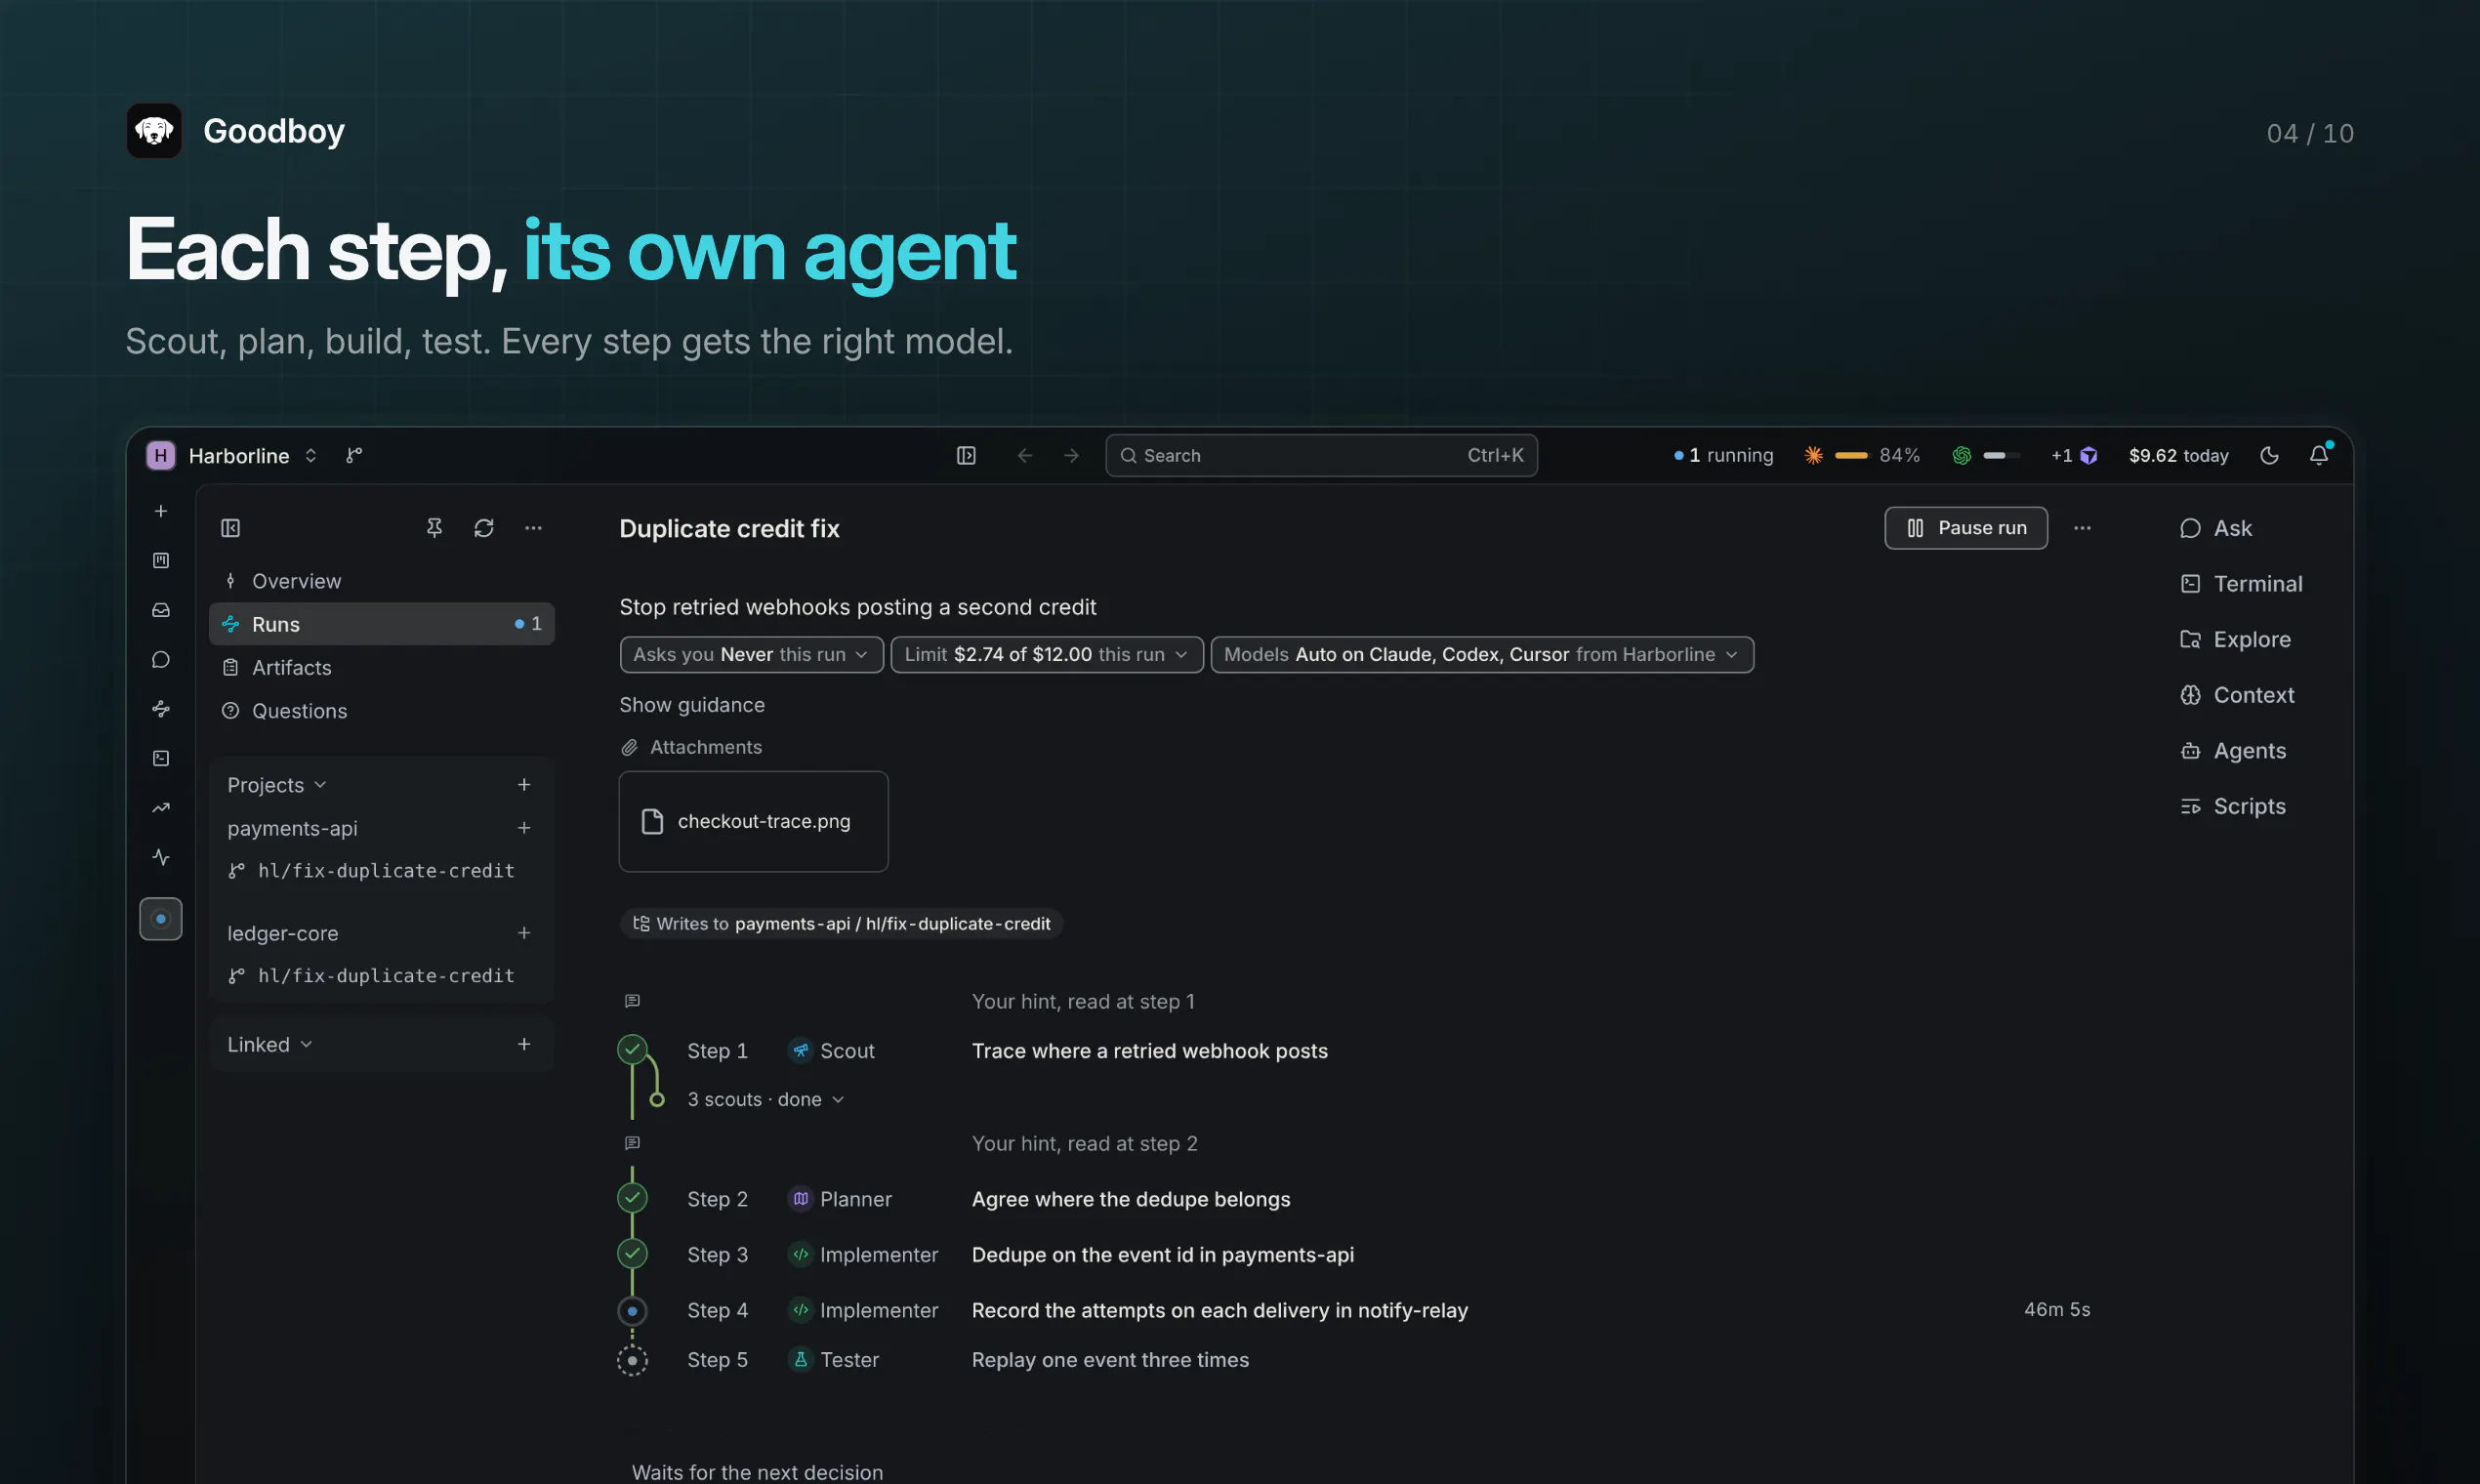Click Pause run button

point(1966,529)
